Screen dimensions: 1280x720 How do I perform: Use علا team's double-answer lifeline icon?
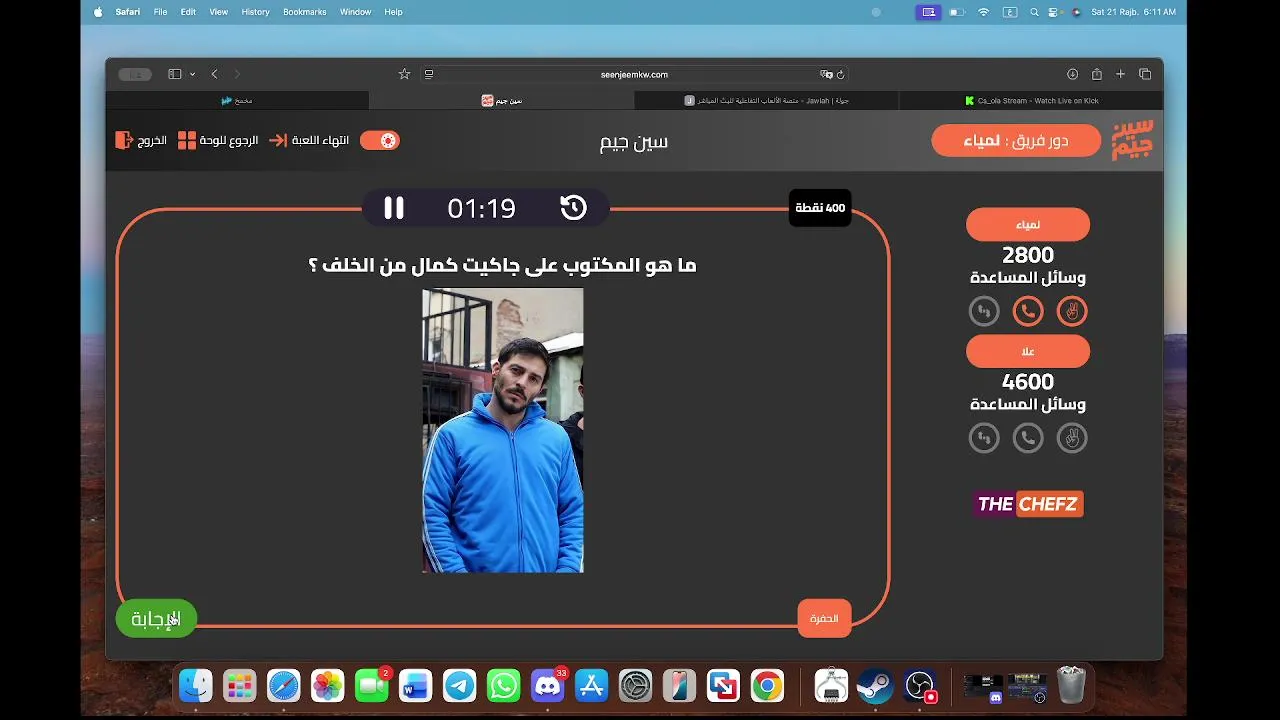pos(984,438)
